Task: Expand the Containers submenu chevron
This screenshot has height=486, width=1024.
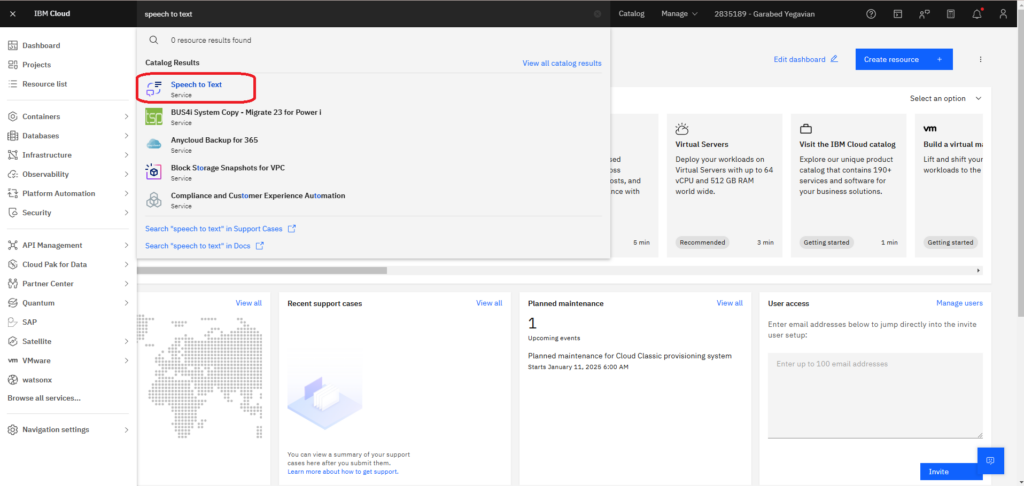Action: (126, 116)
